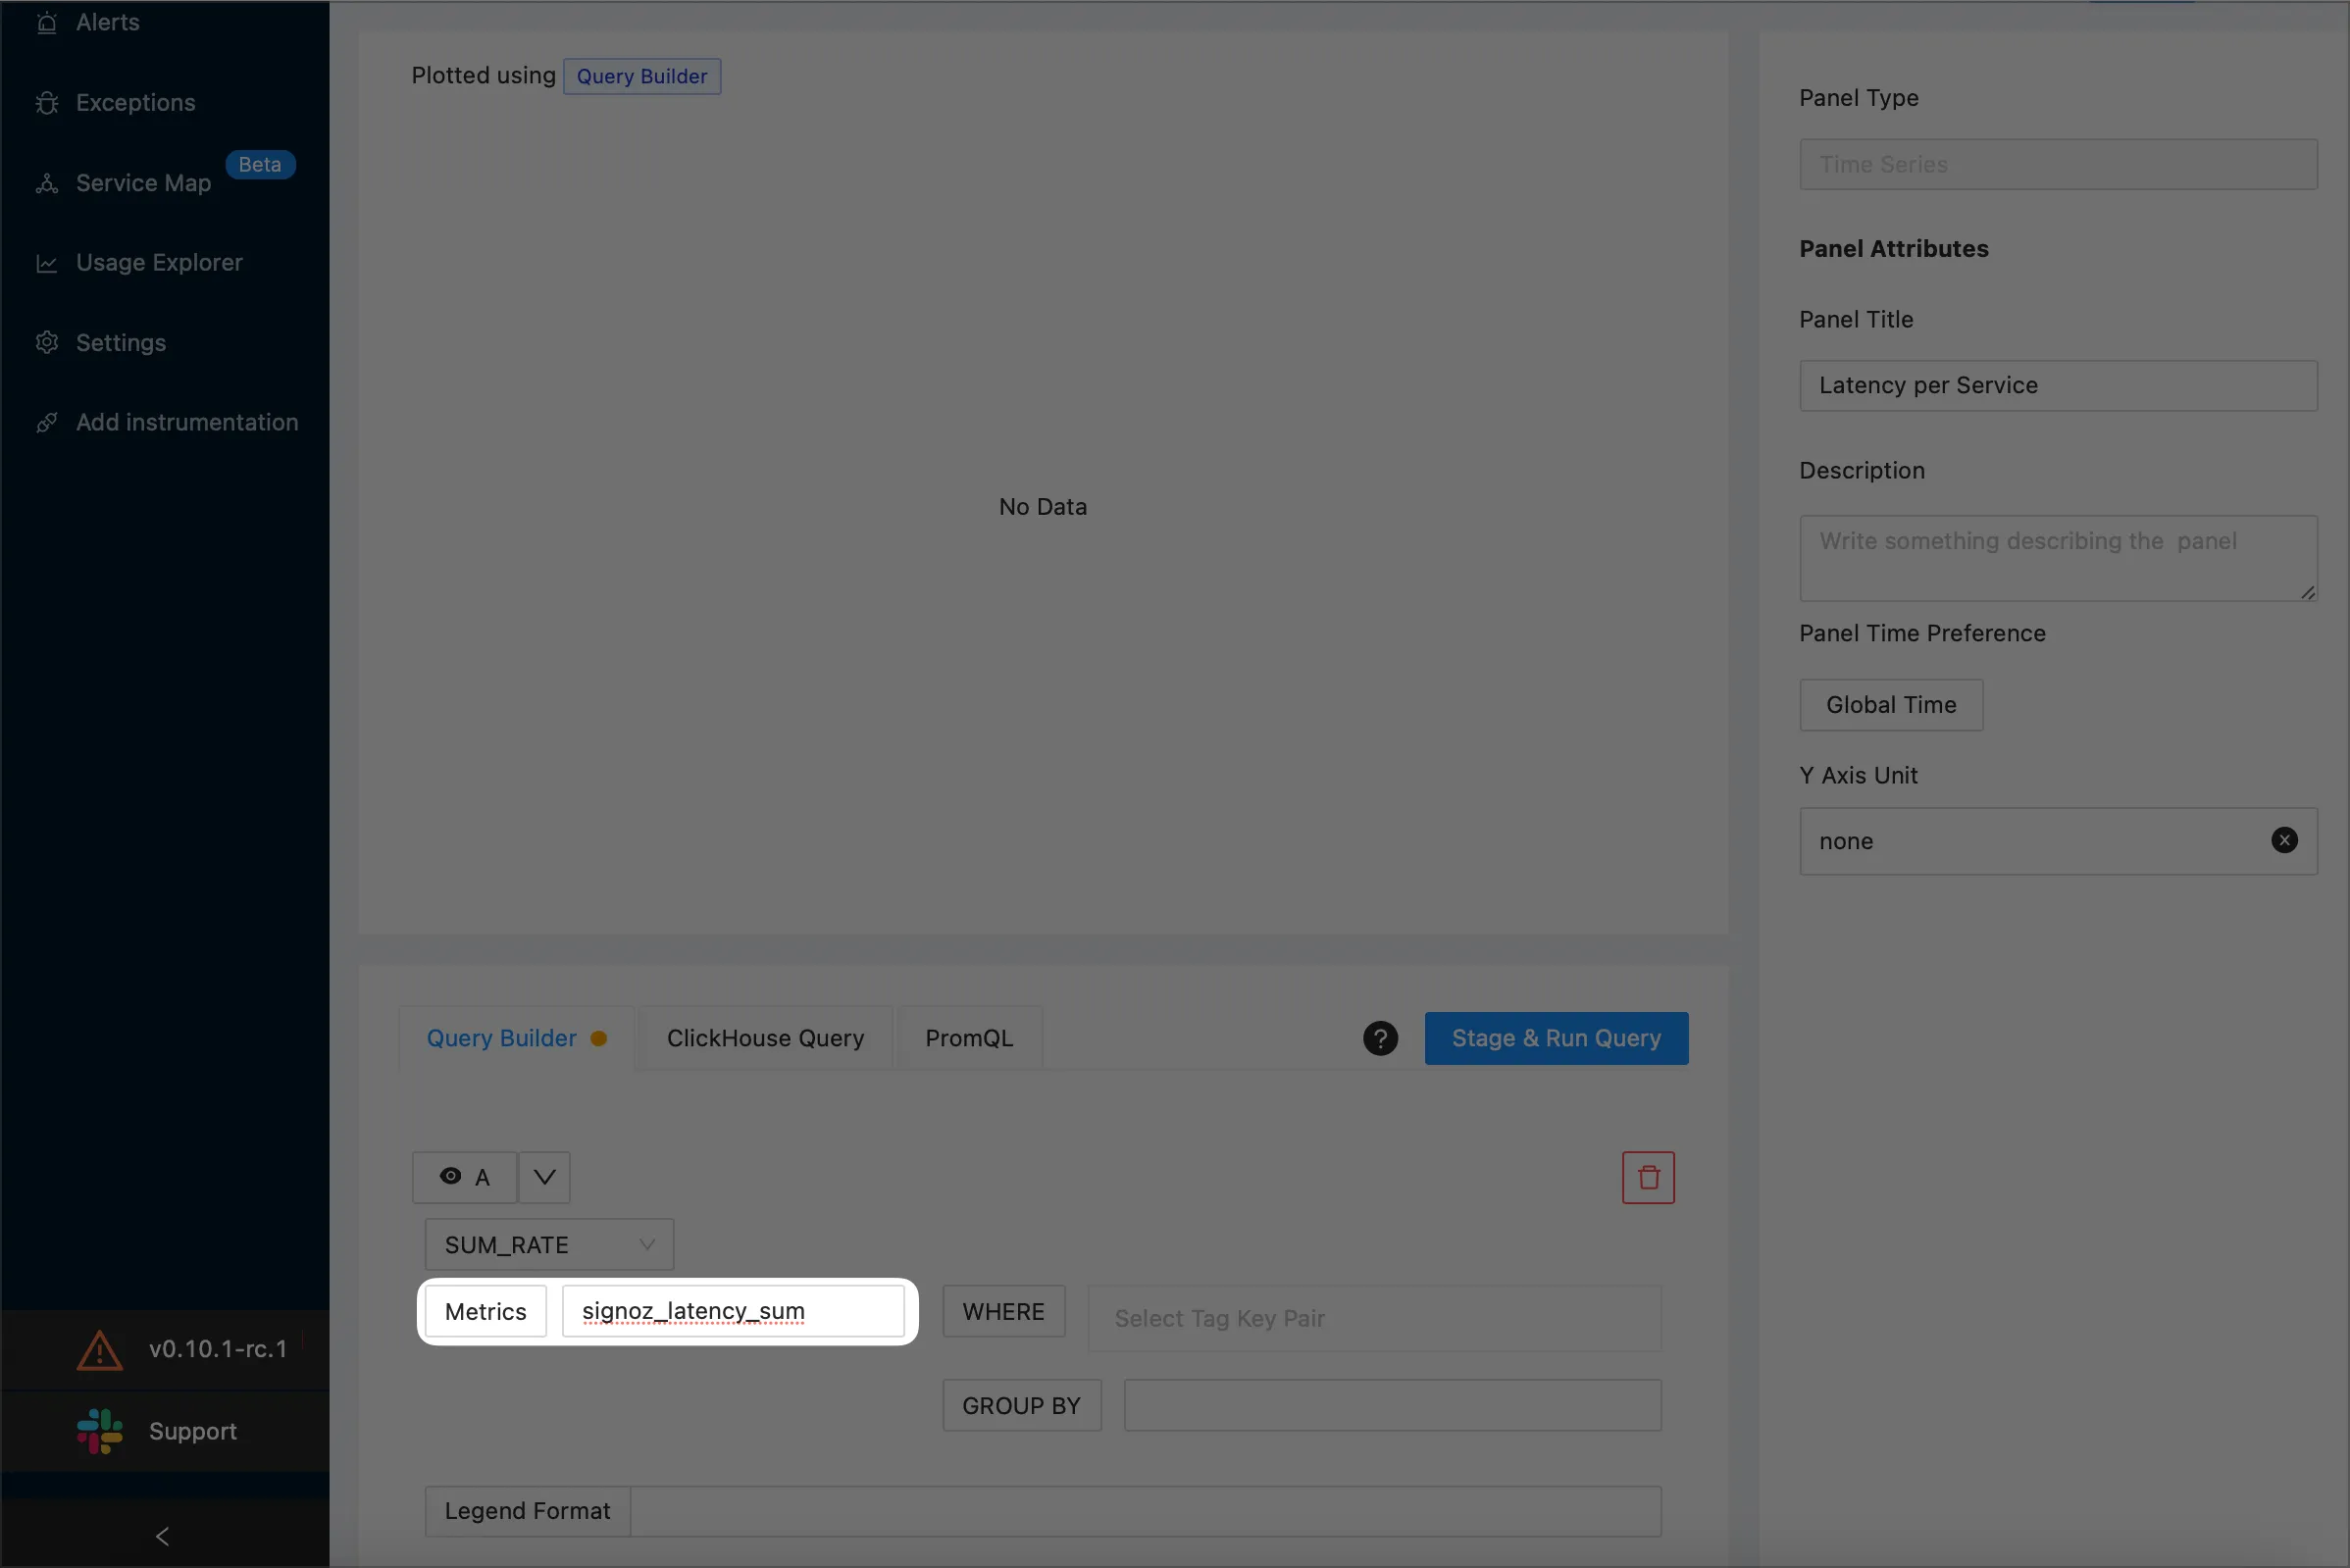The image size is (2350, 1568).
Task: Click the Select Tag Key Pair field
Action: [1375, 1318]
